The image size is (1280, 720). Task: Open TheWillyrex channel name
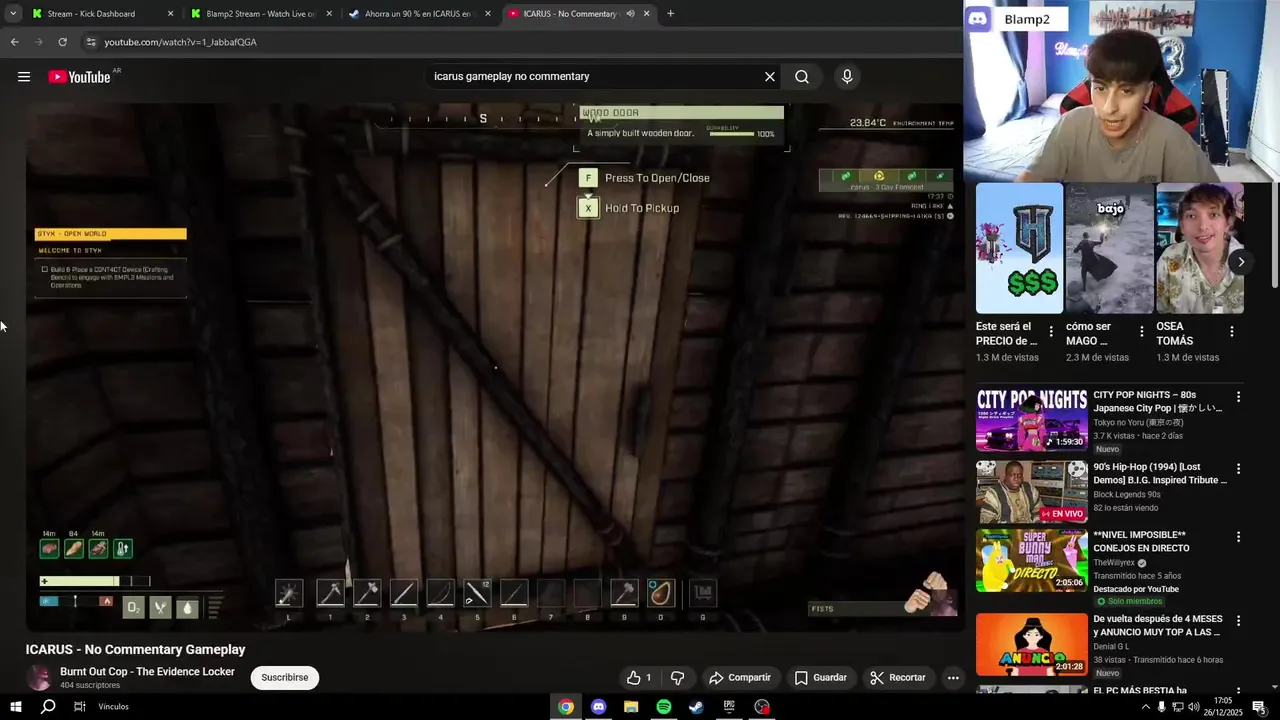1114,563
